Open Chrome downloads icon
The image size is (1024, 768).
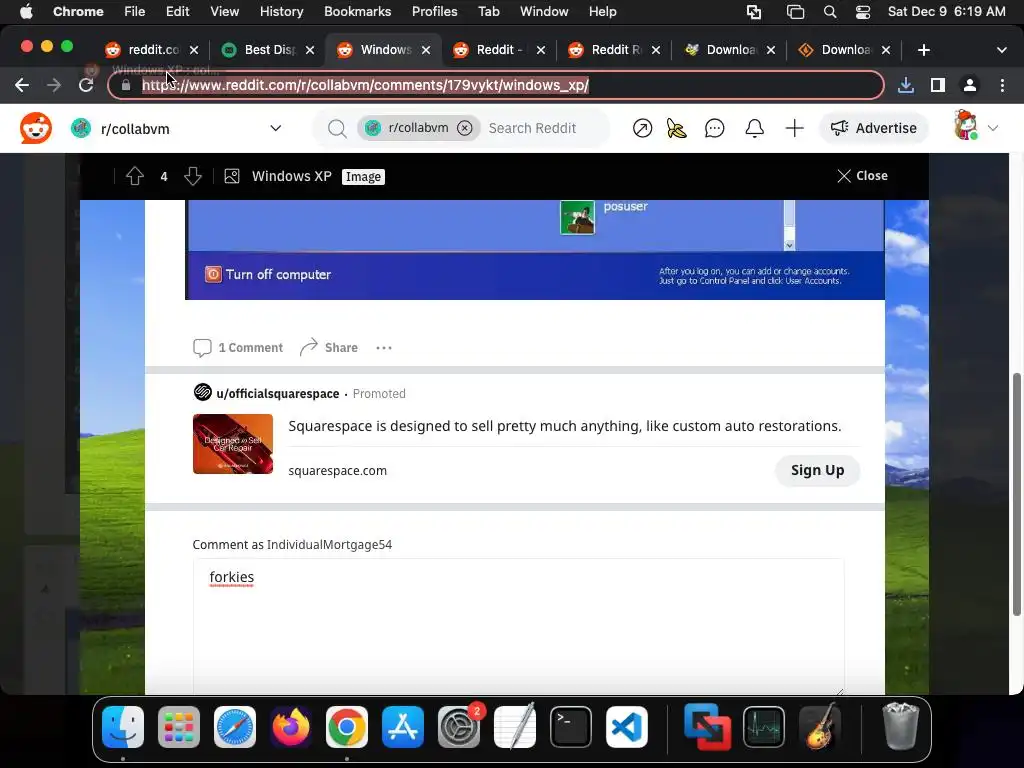point(906,85)
